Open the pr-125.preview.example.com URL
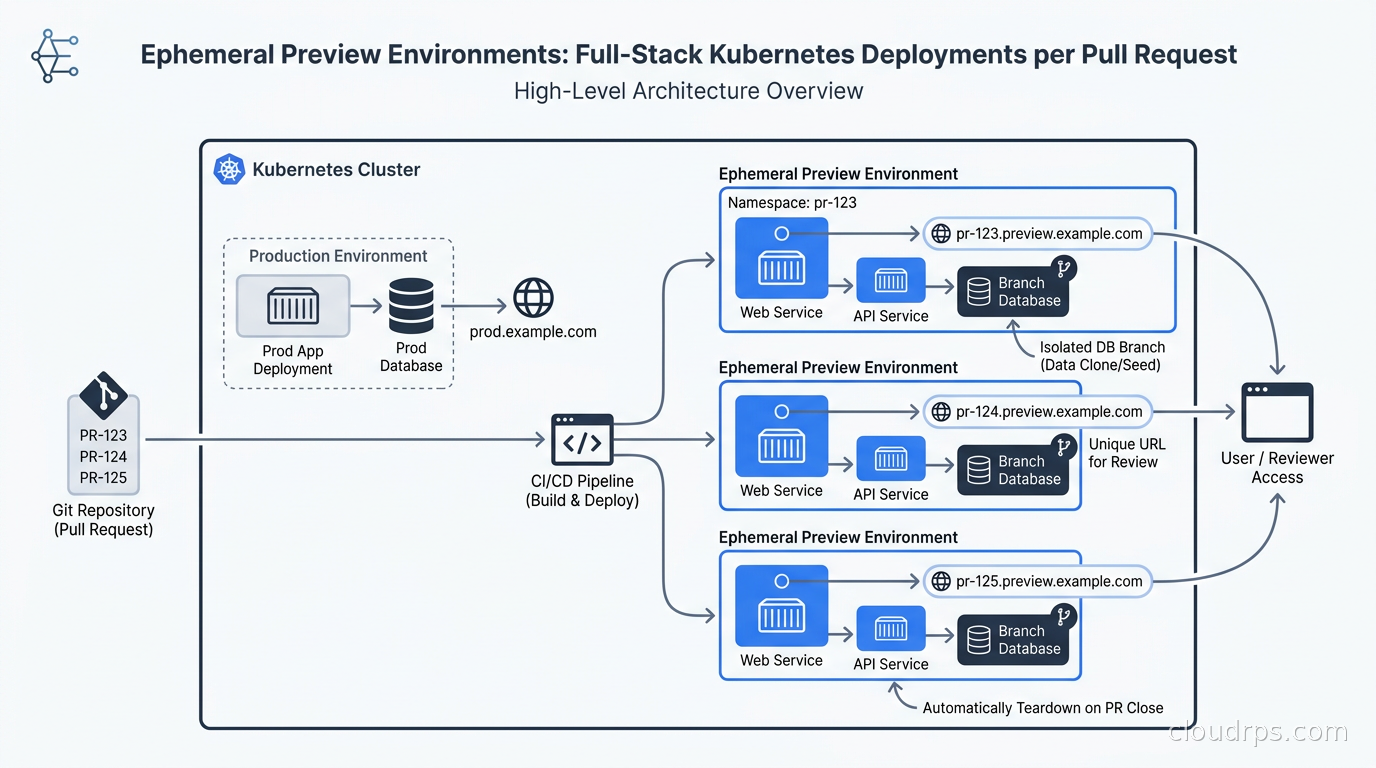The image size is (1376, 768). click(x=1038, y=581)
